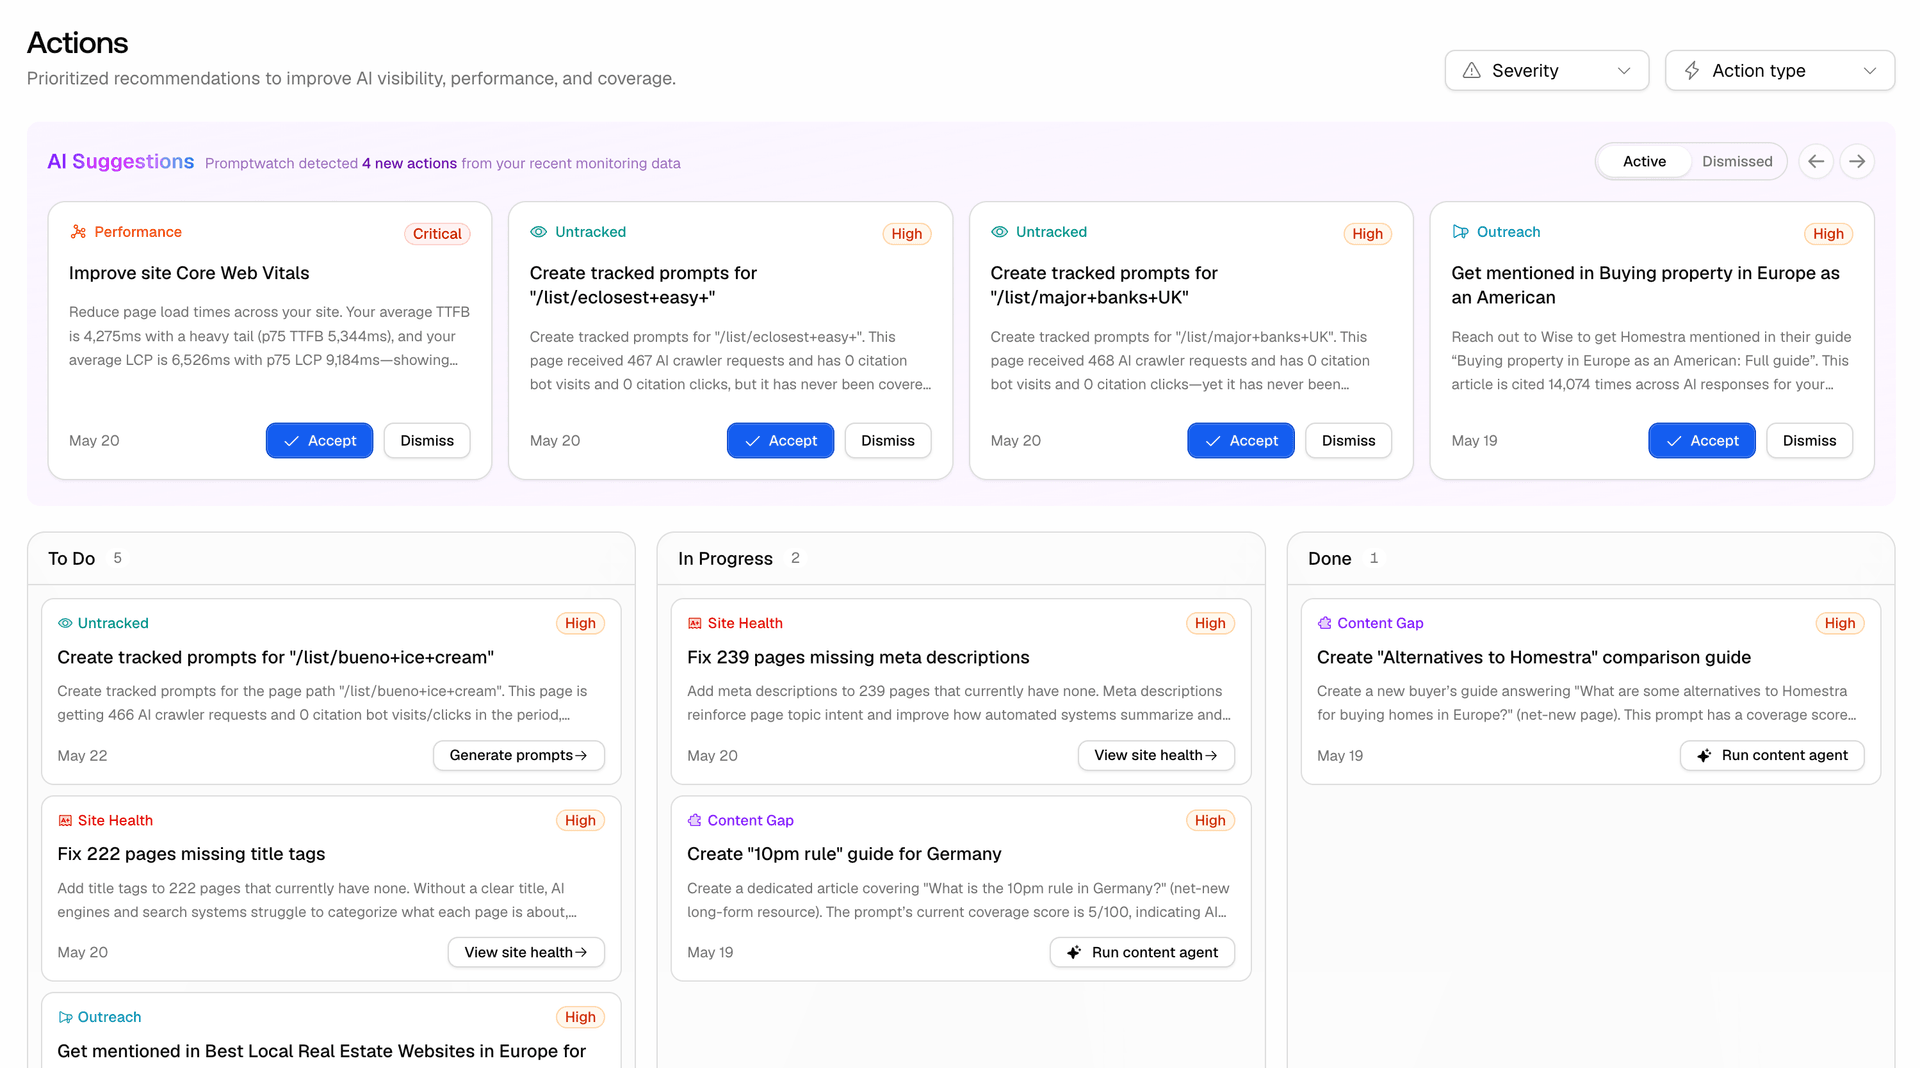The width and height of the screenshot is (1920, 1068).
Task: Click Outreach icon on Buying property card
Action: 1460,232
